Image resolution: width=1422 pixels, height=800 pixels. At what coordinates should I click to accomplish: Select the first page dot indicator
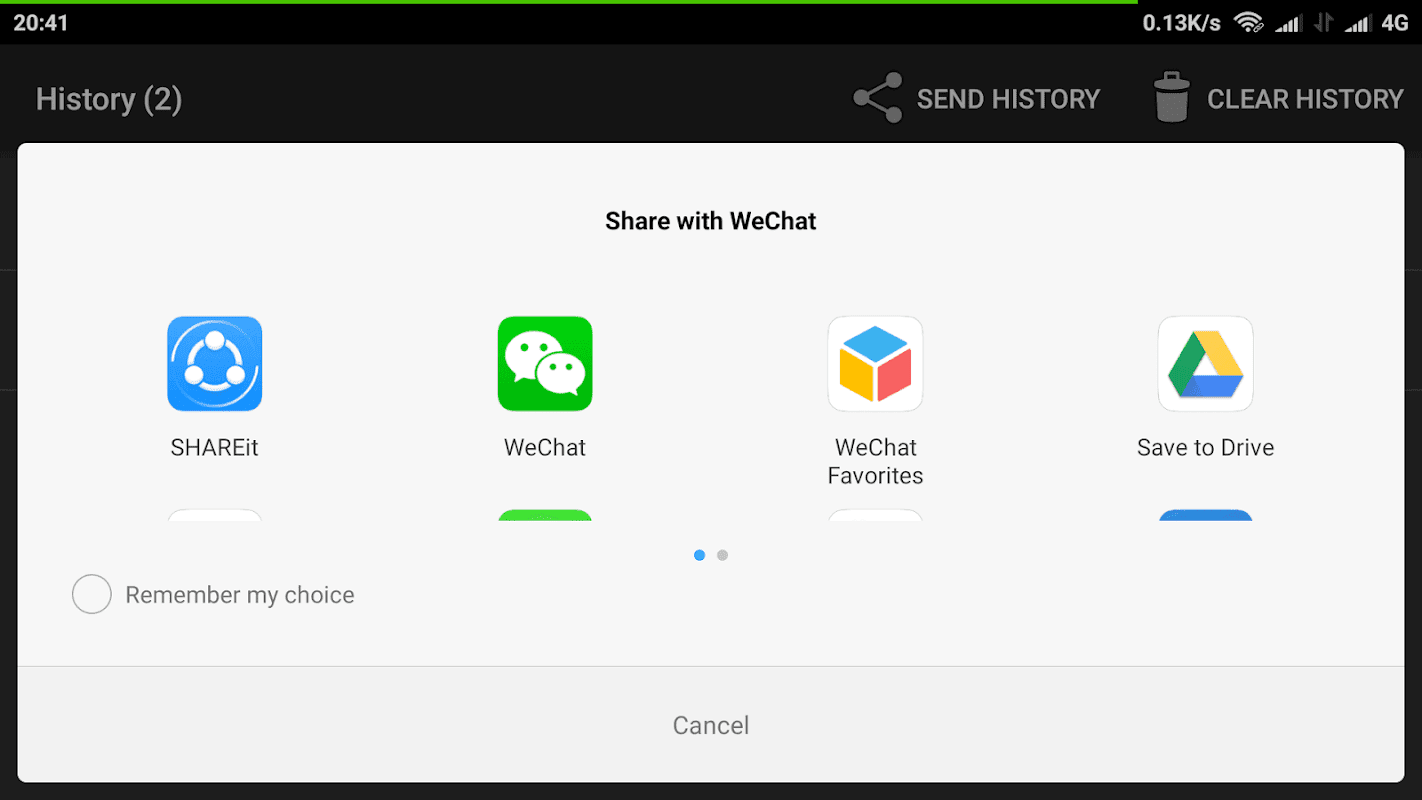pyautogui.click(x=699, y=555)
